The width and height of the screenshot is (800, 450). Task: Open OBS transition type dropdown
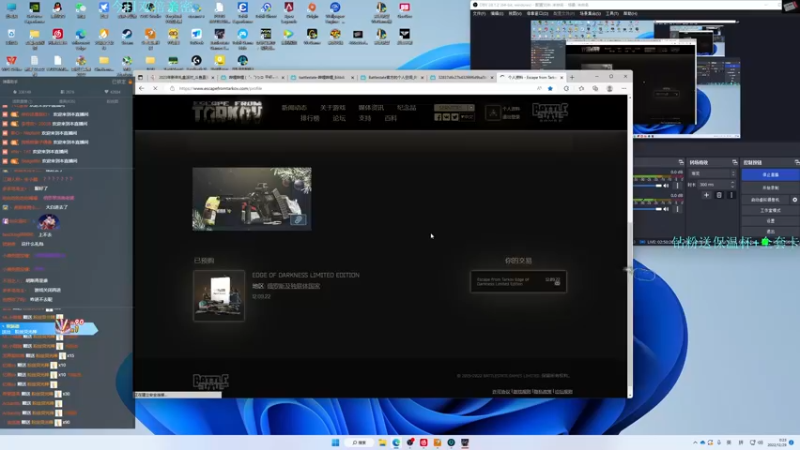(713, 173)
